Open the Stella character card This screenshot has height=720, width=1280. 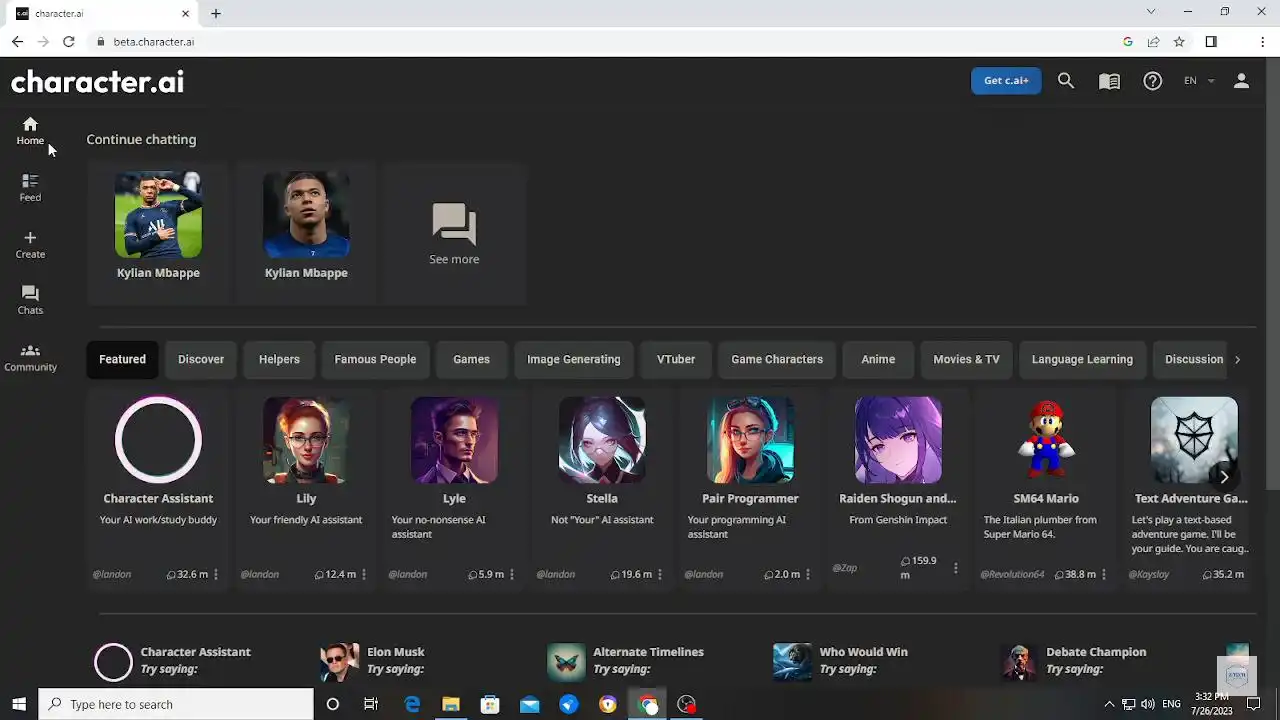(x=602, y=490)
